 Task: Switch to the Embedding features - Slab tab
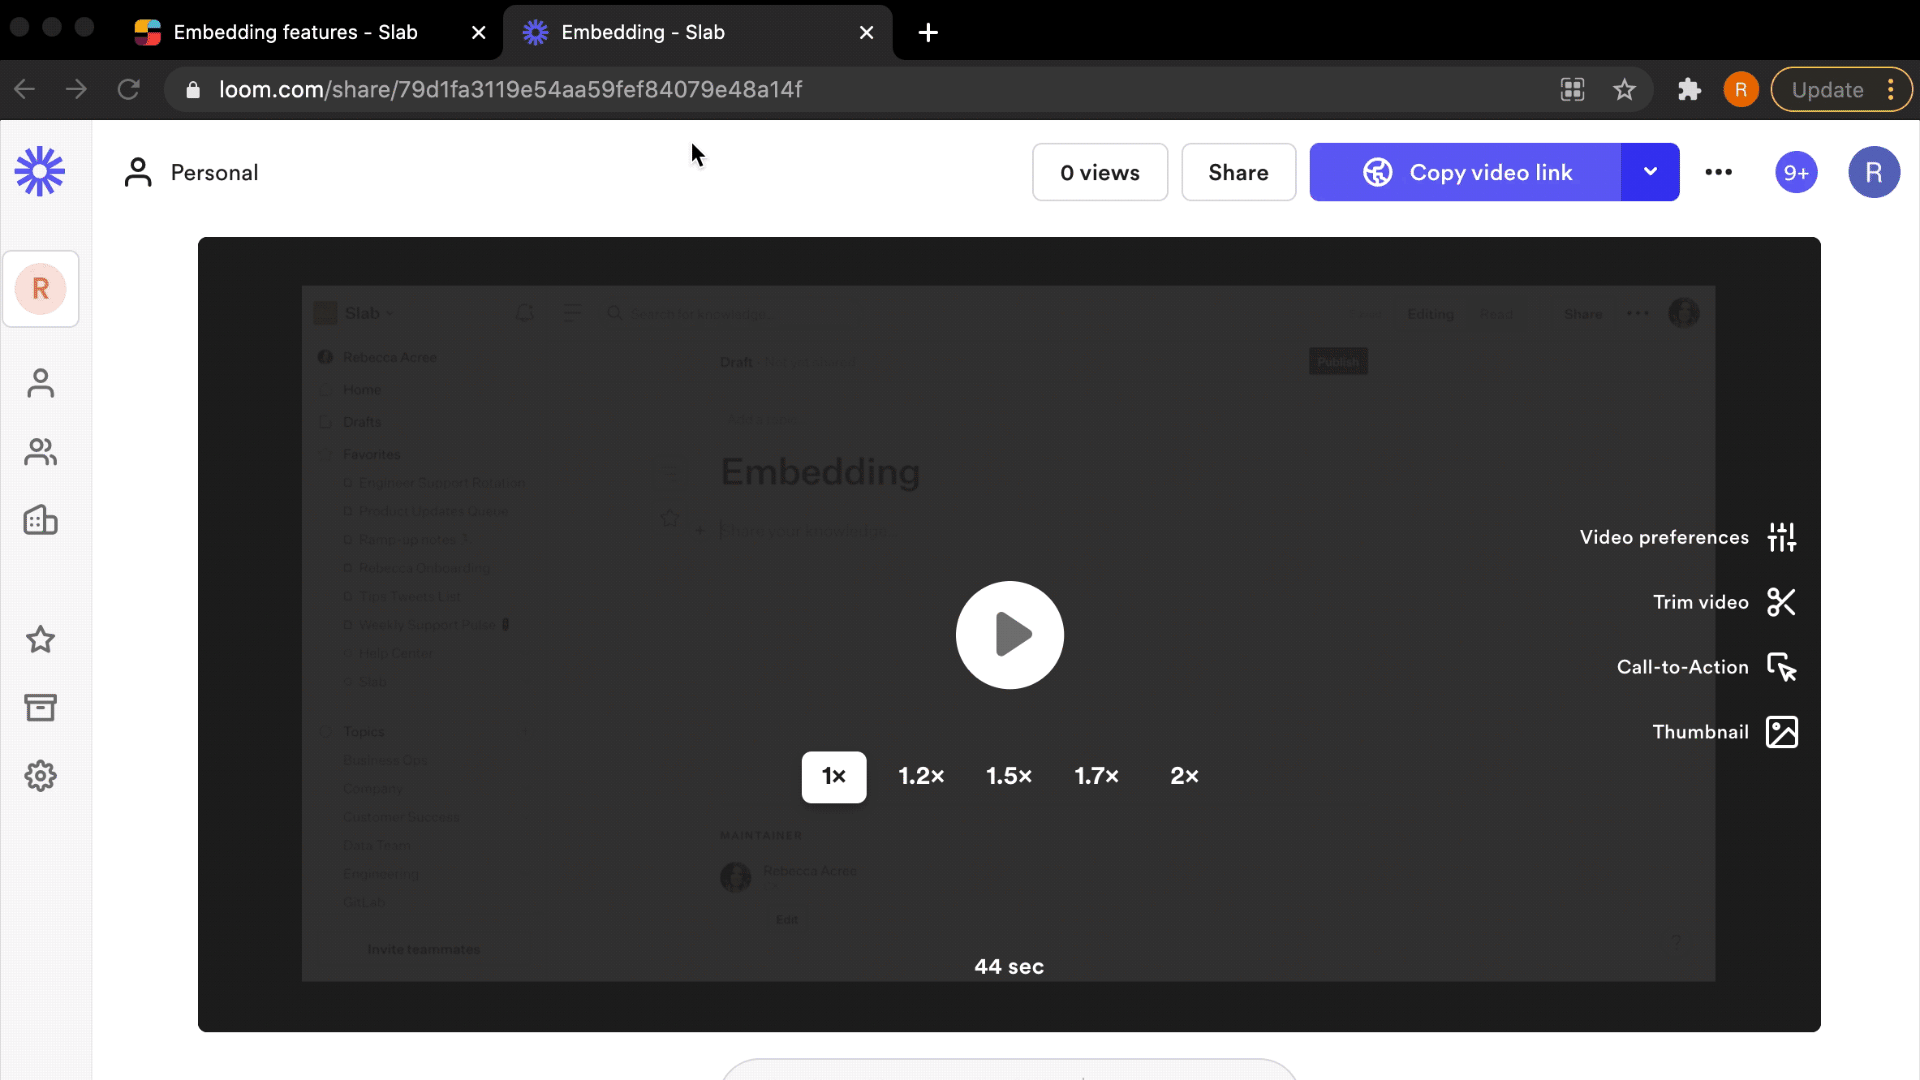[x=295, y=32]
